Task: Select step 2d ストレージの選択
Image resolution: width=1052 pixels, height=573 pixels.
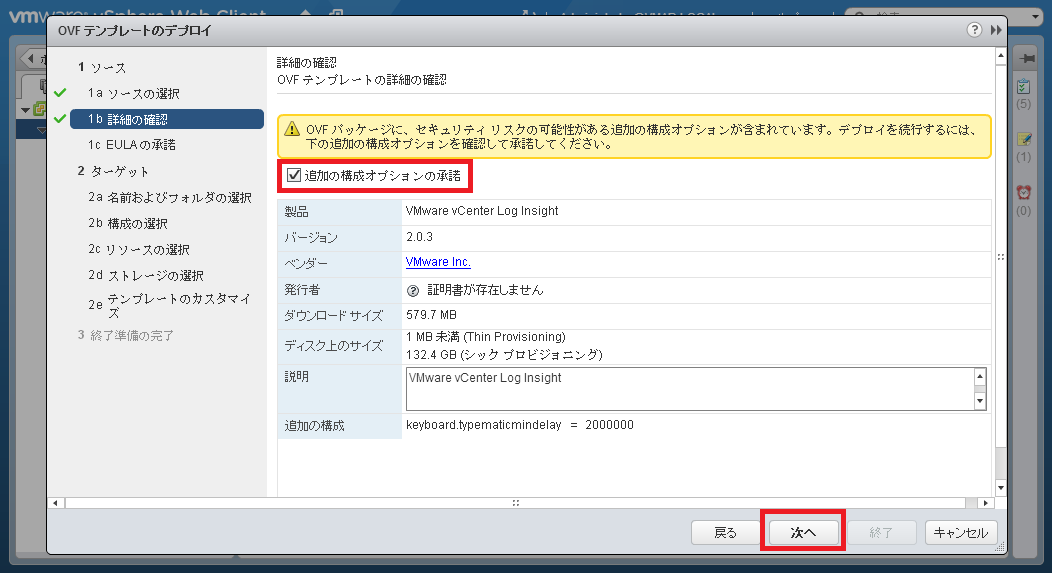Action: click(146, 276)
